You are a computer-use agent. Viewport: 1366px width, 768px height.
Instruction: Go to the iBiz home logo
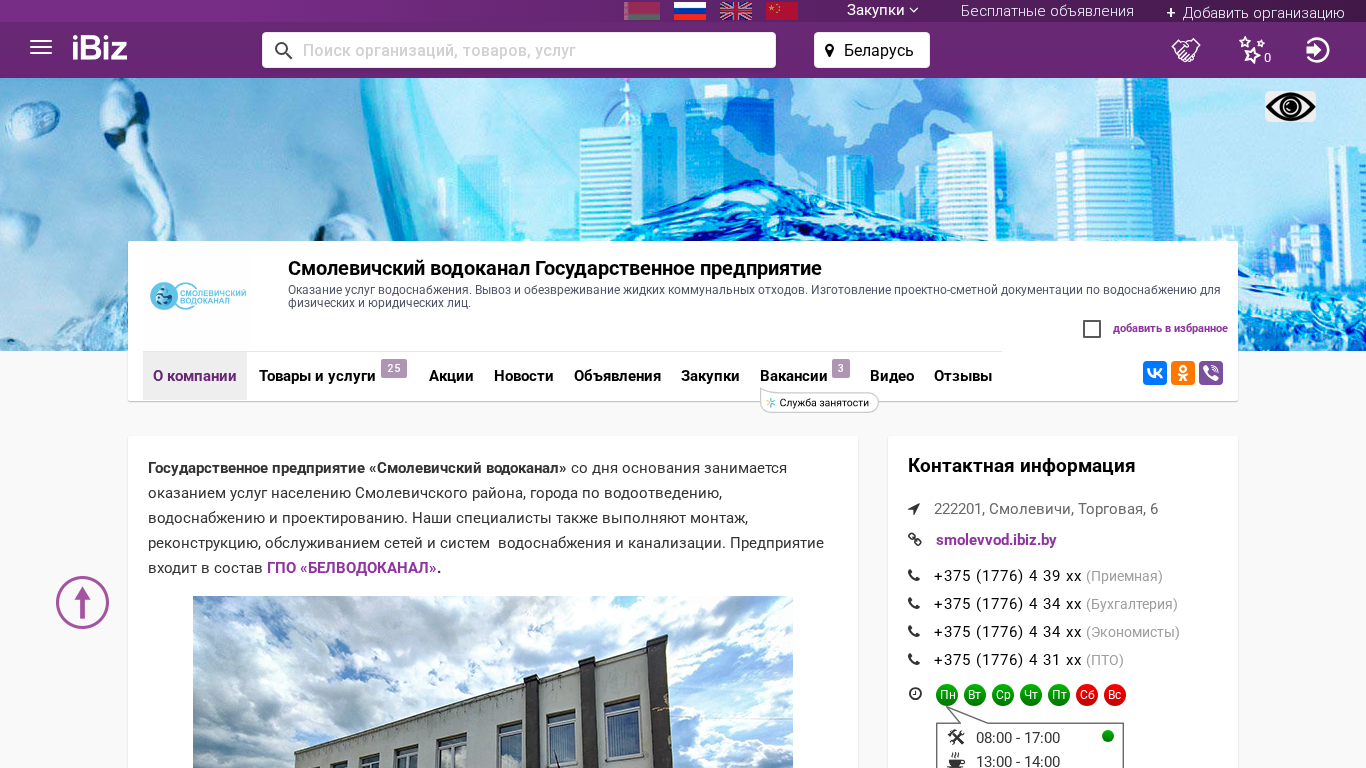point(100,48)
